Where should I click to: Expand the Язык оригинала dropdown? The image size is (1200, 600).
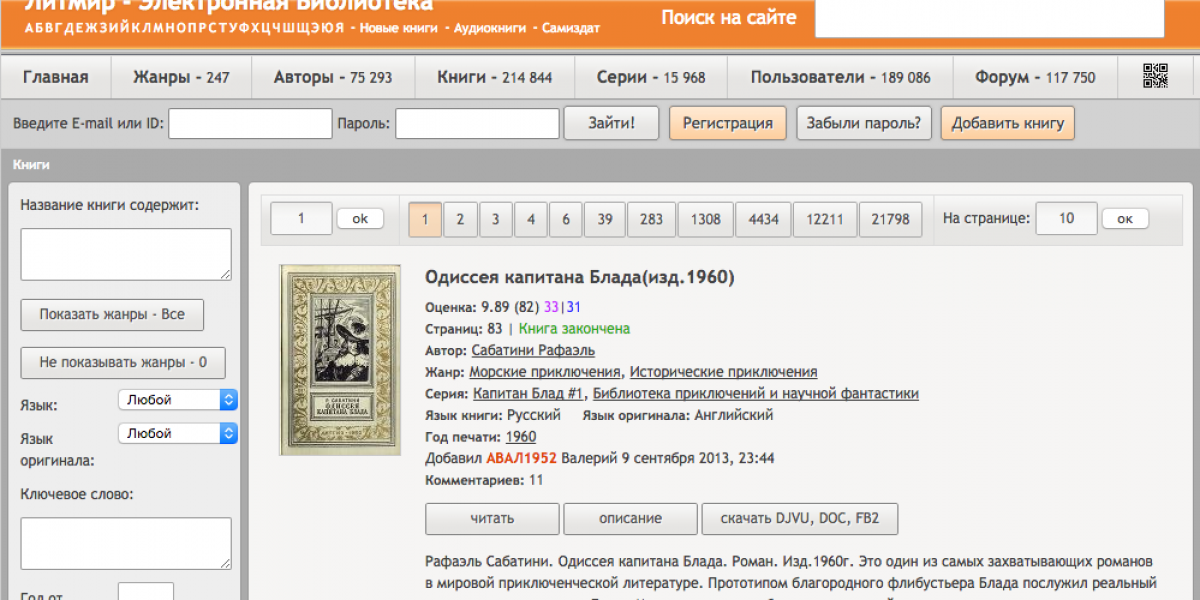pyautogui.click(x=178, y=434)
